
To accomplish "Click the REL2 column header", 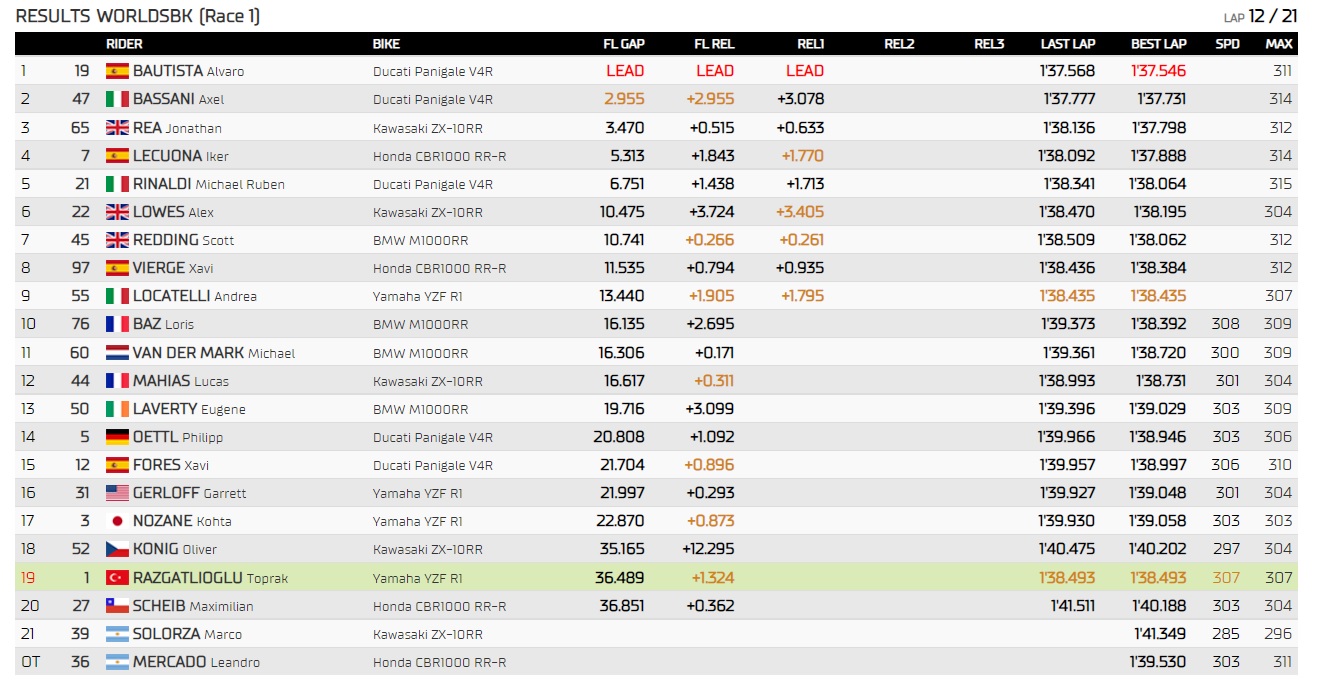I will coord(900,44).
